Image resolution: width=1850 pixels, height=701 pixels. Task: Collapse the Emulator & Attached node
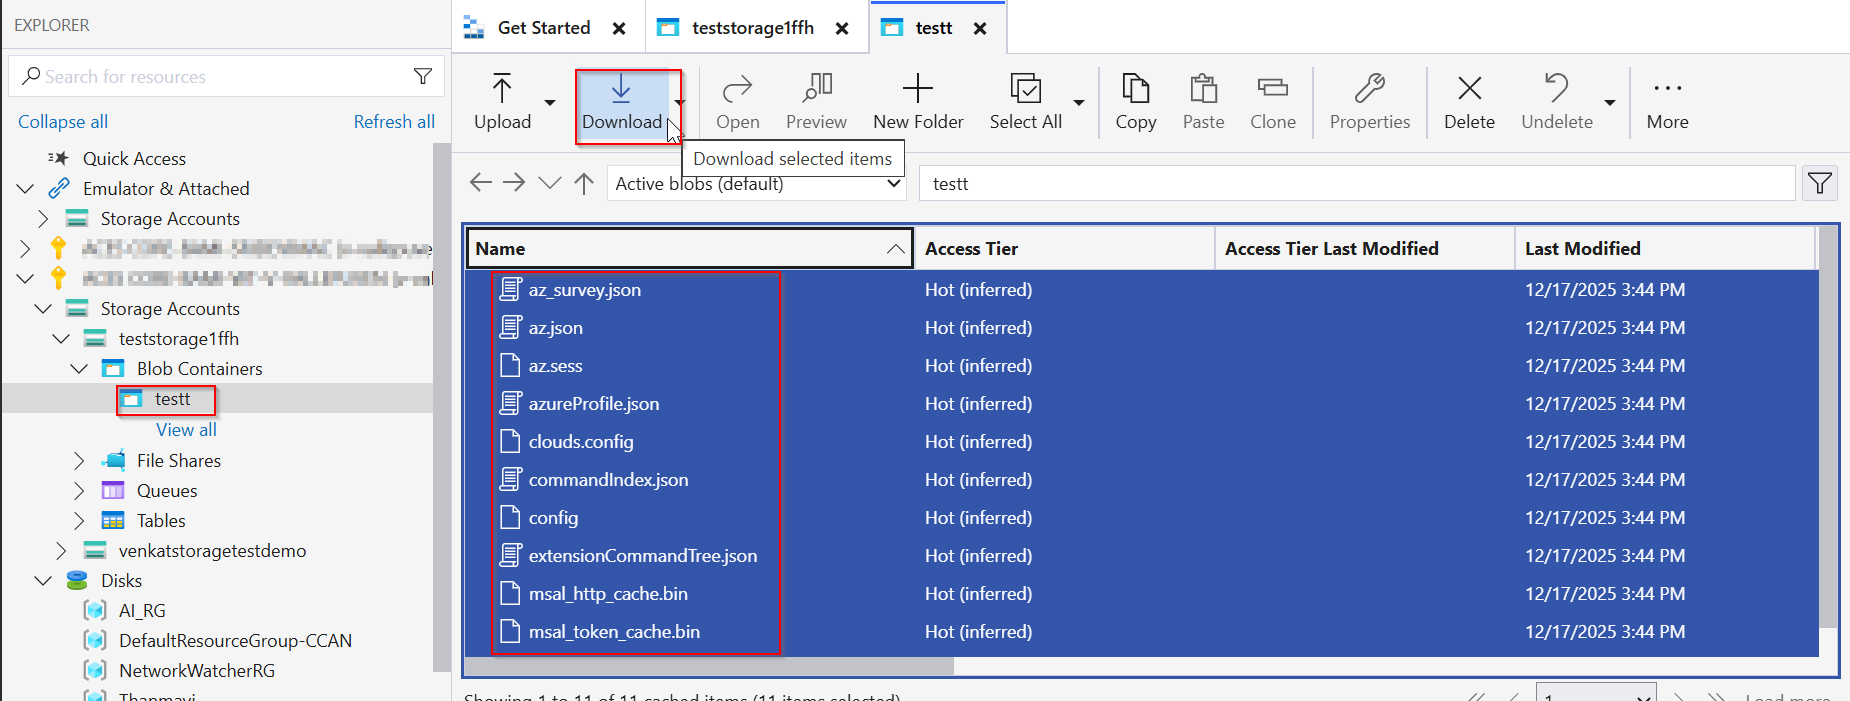(26, 188)
